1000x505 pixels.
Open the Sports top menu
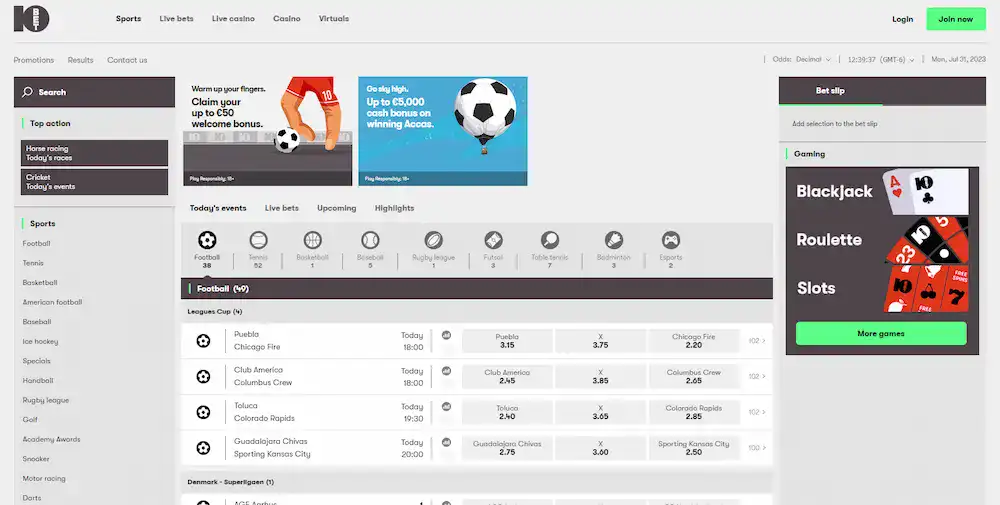click(128, 18)
